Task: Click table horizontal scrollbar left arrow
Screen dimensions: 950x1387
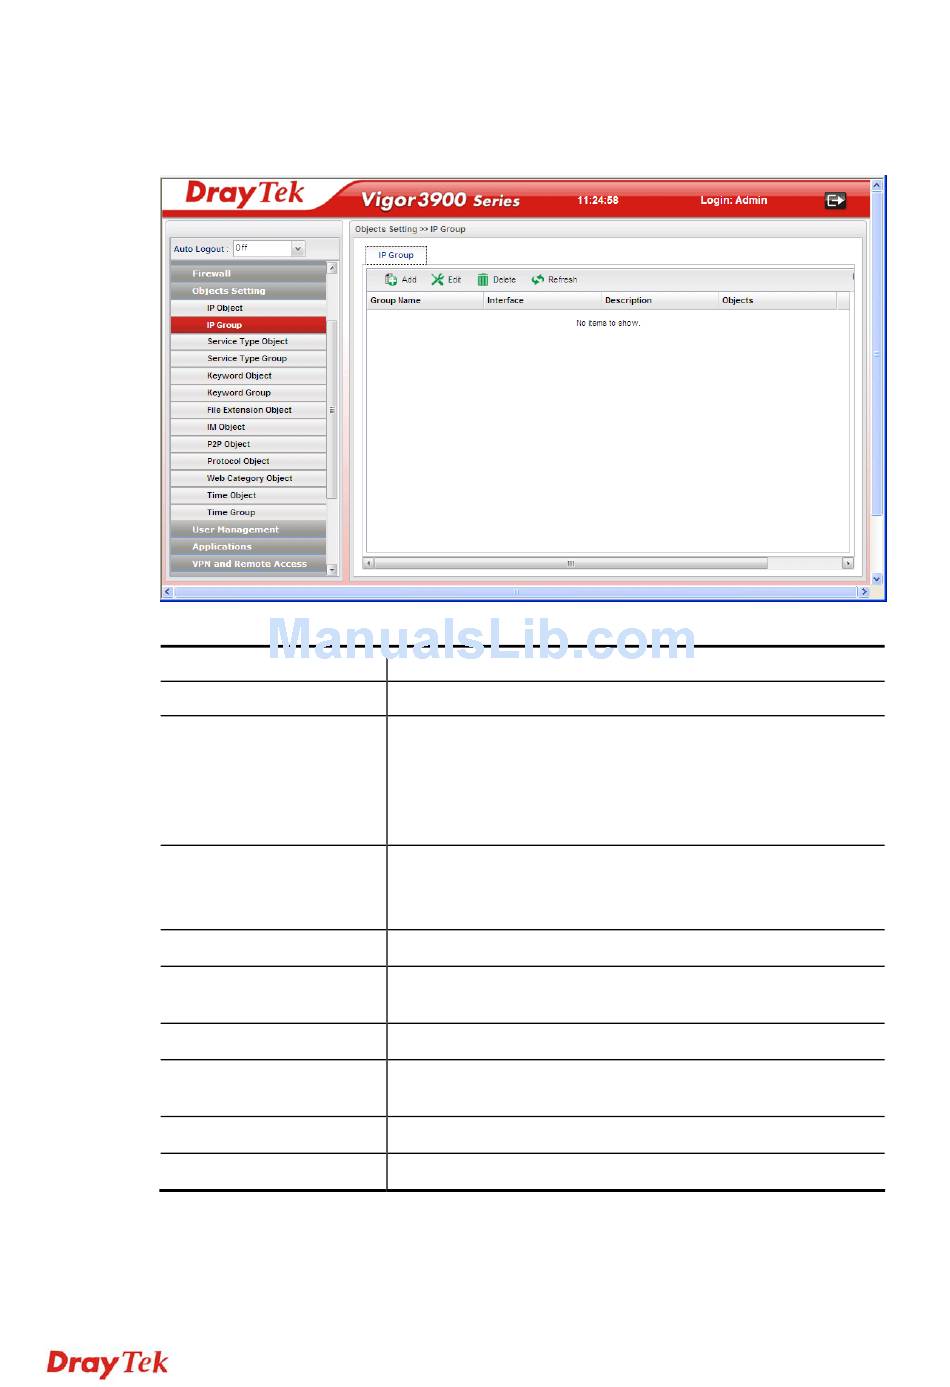Action: [x=368, y=563]
